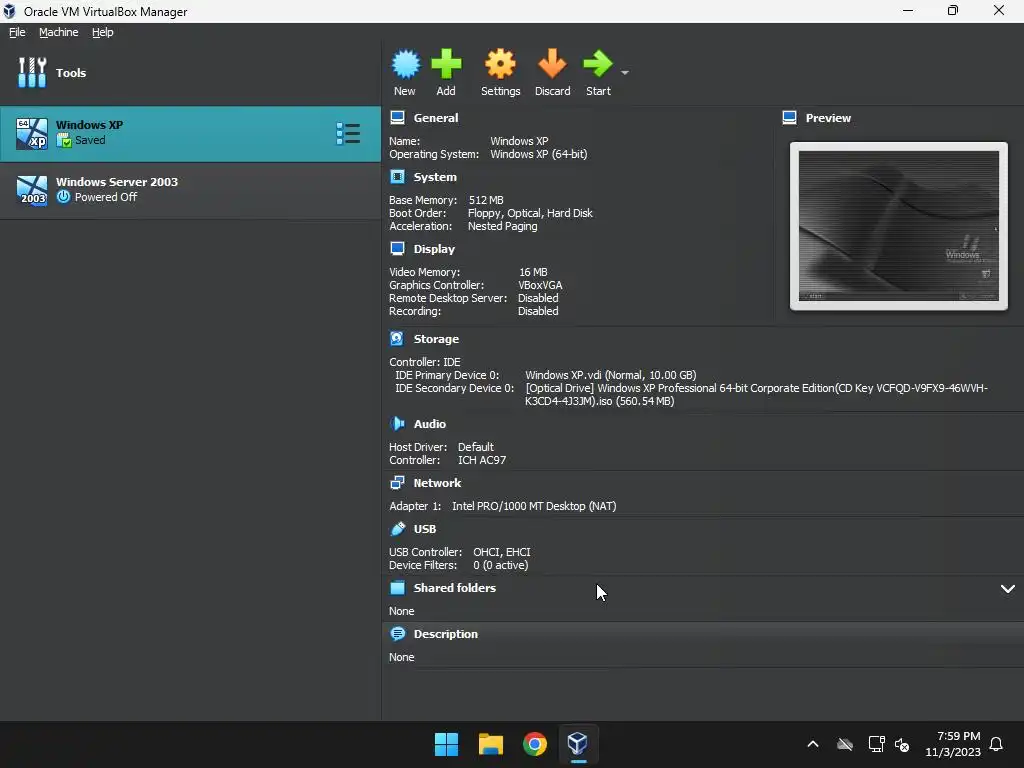Click the Add machine plus icon

coord(446,64)
